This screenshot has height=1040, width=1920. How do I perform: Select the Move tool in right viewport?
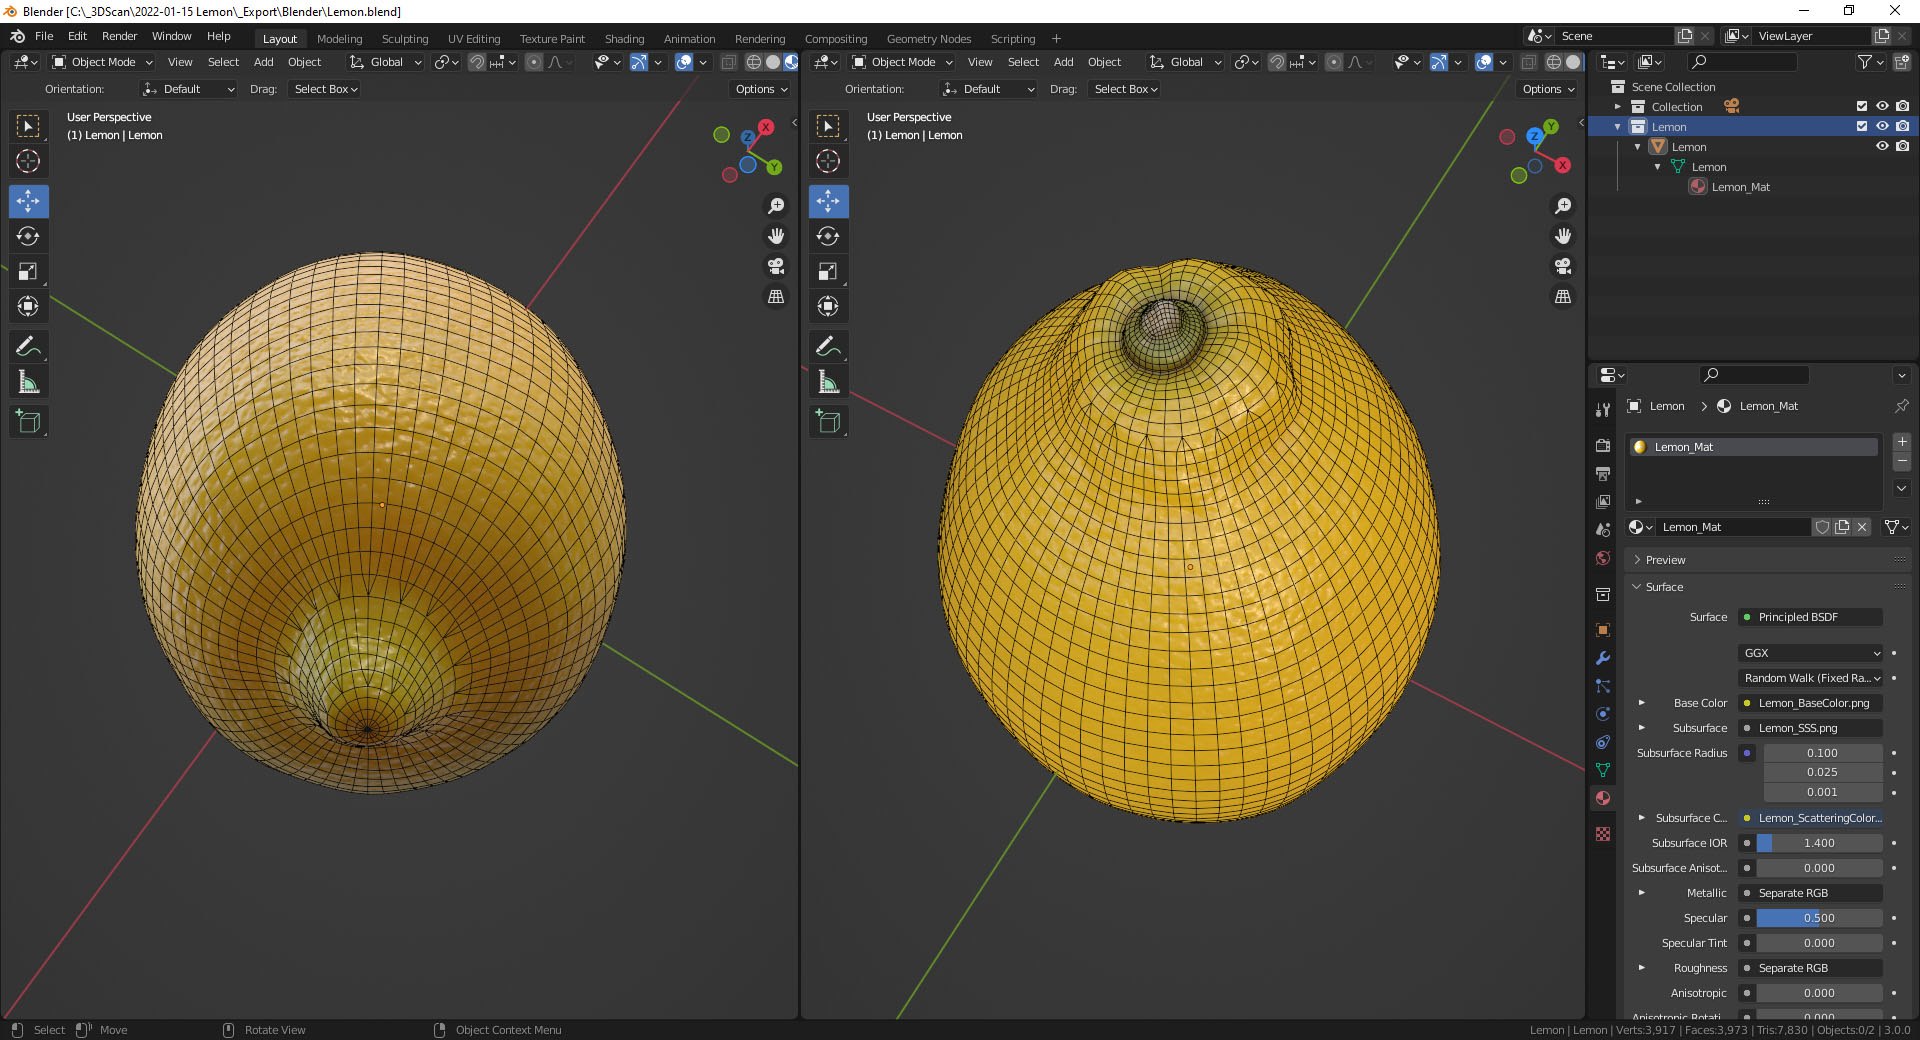tap(828, 201)
